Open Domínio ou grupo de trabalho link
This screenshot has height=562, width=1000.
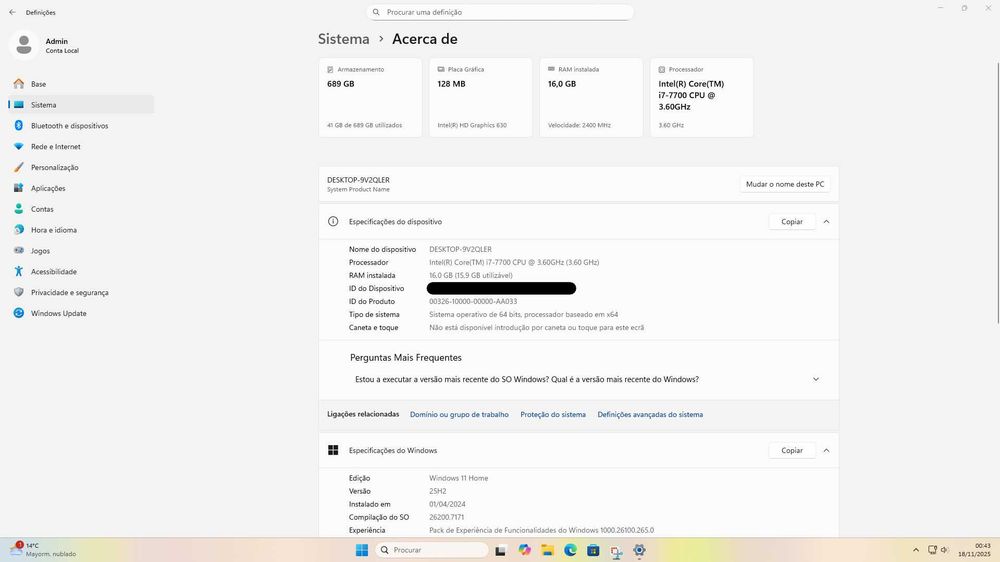(459, 415)
